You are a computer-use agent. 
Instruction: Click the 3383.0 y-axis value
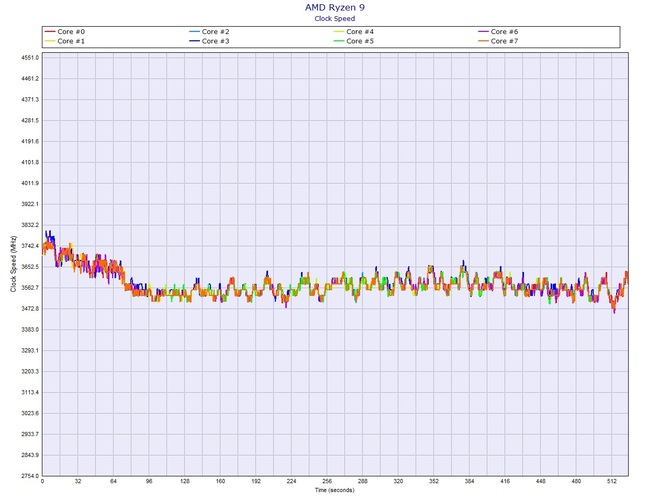pyautogui.click(x=30, y=330)
